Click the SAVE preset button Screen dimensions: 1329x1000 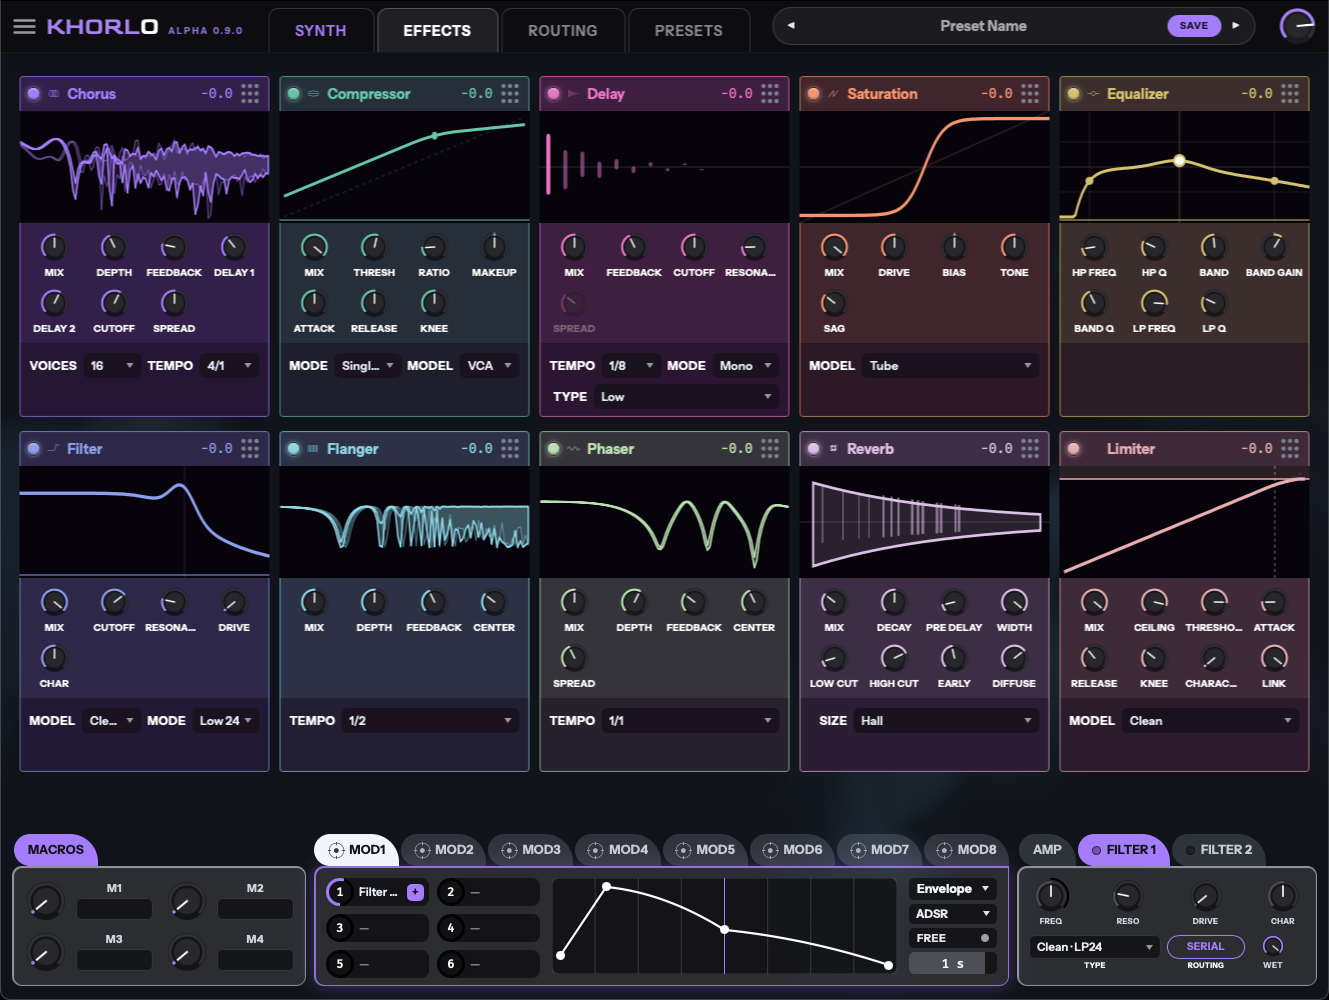tap(1194, 26)
